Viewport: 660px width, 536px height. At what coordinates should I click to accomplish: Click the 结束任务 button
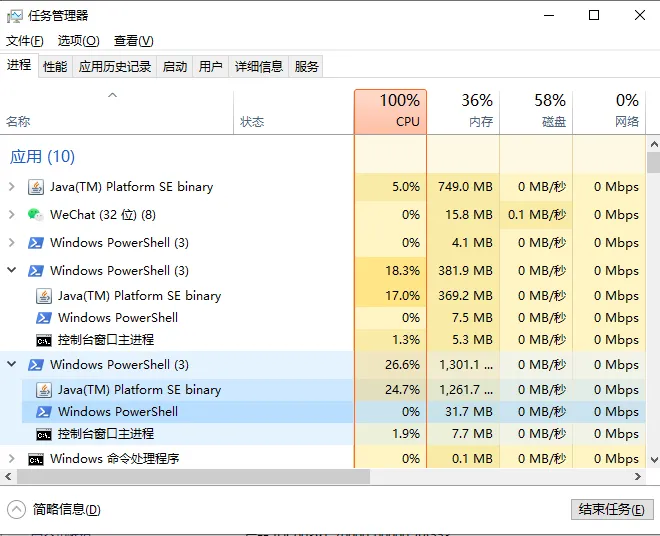click(x=612, y=509)
